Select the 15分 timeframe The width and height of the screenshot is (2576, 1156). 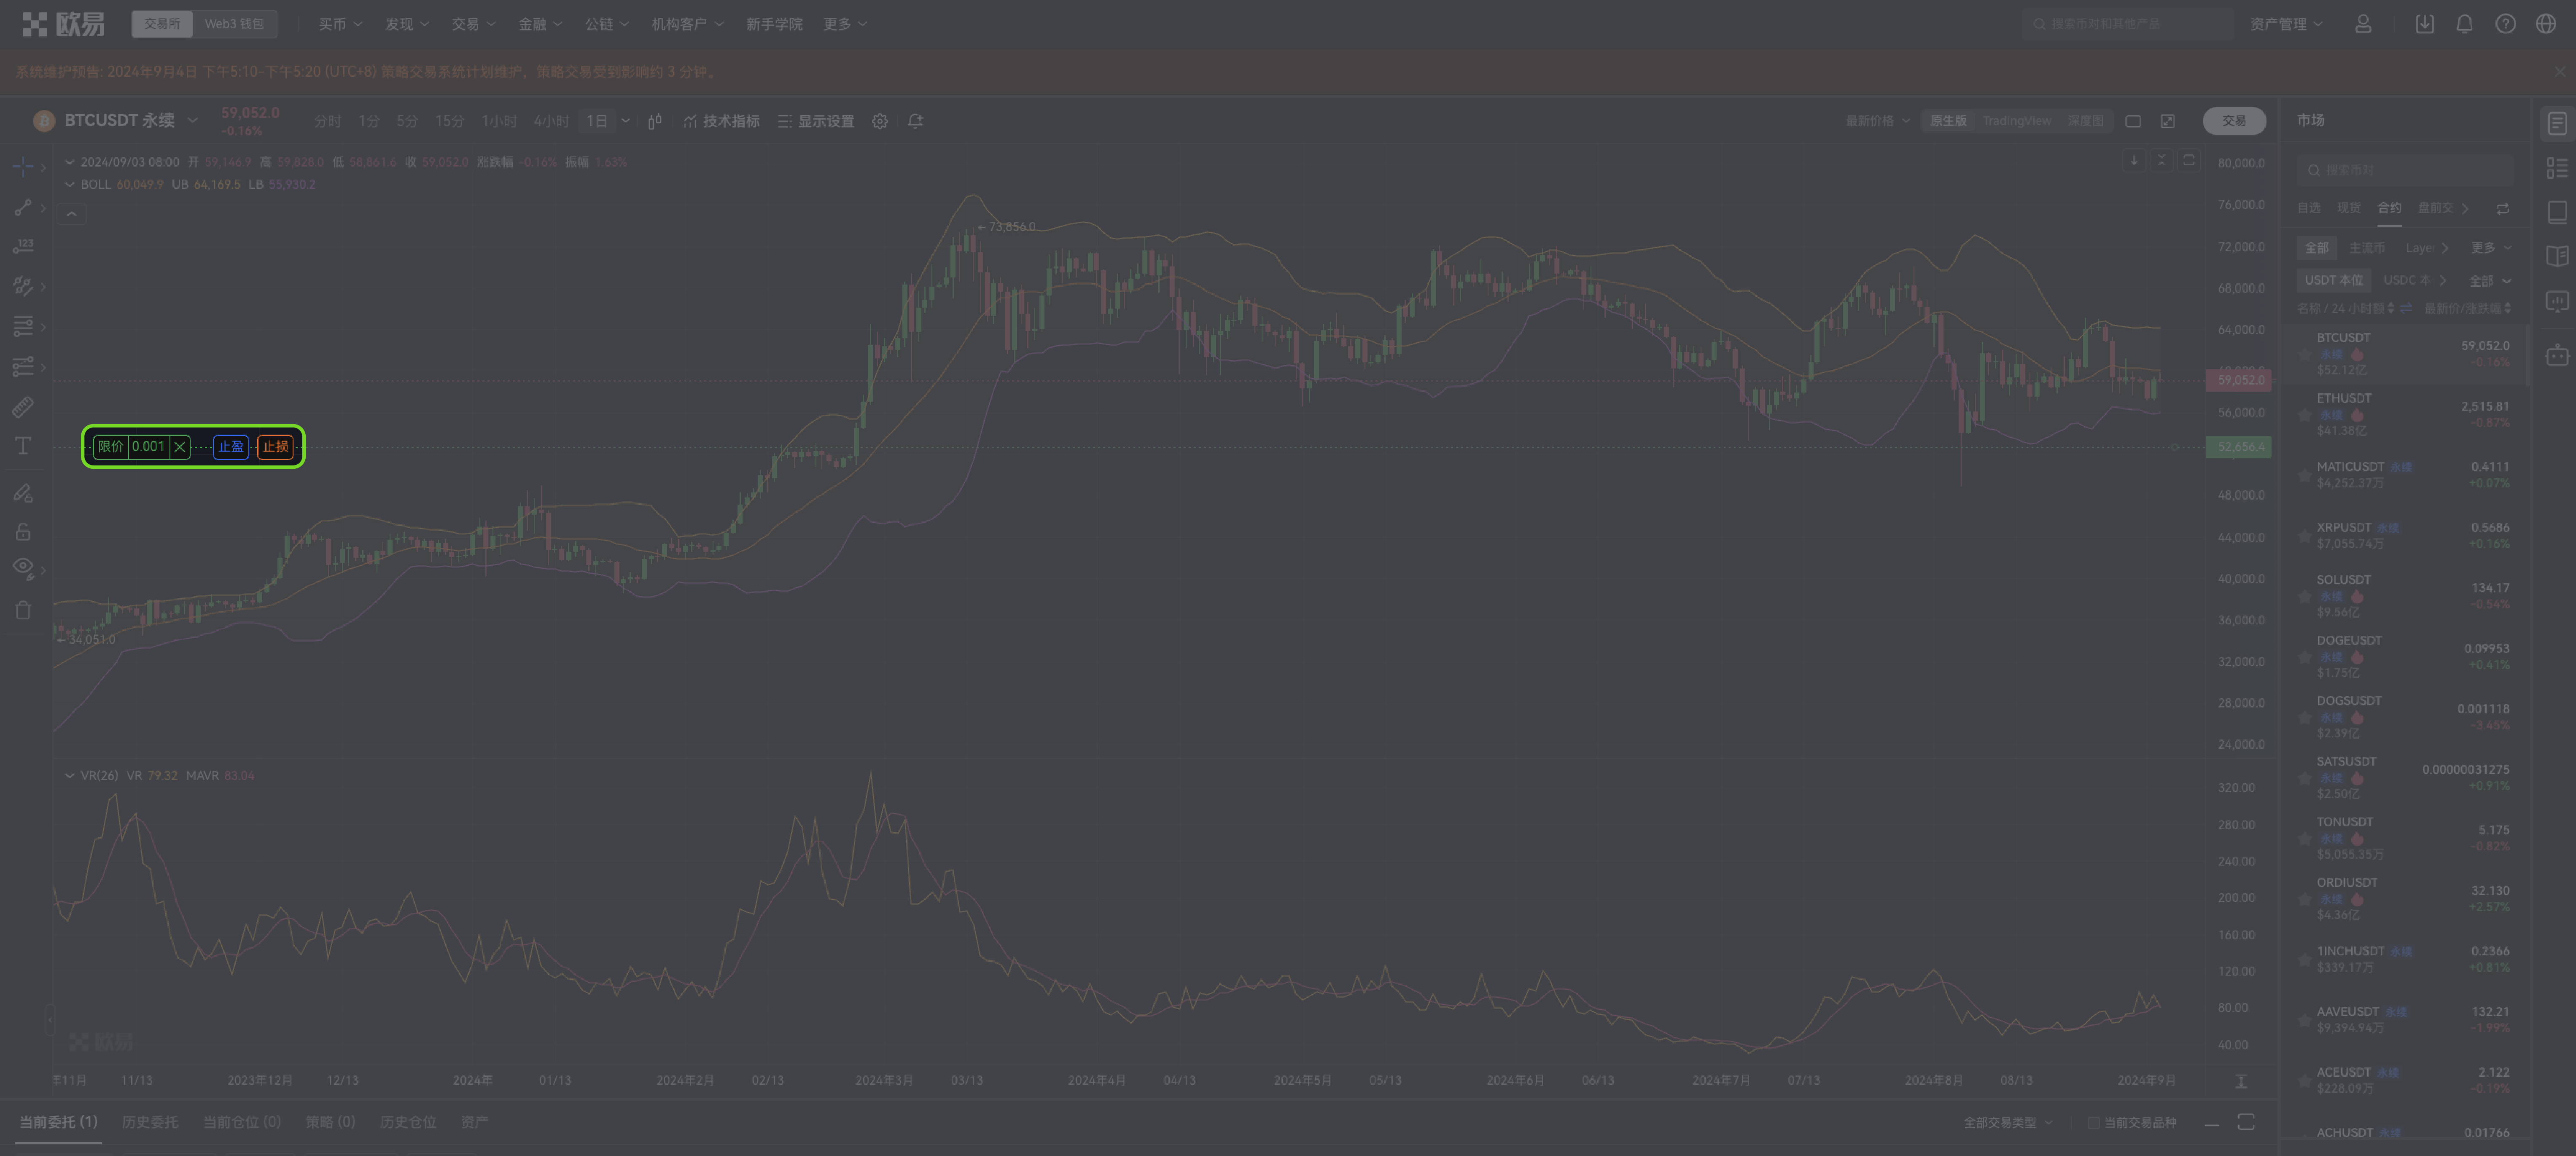[450, 121]
